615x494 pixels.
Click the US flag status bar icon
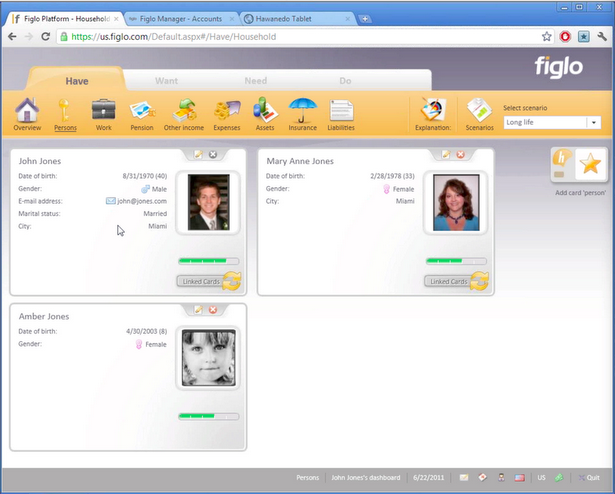(x=520, y=478)
